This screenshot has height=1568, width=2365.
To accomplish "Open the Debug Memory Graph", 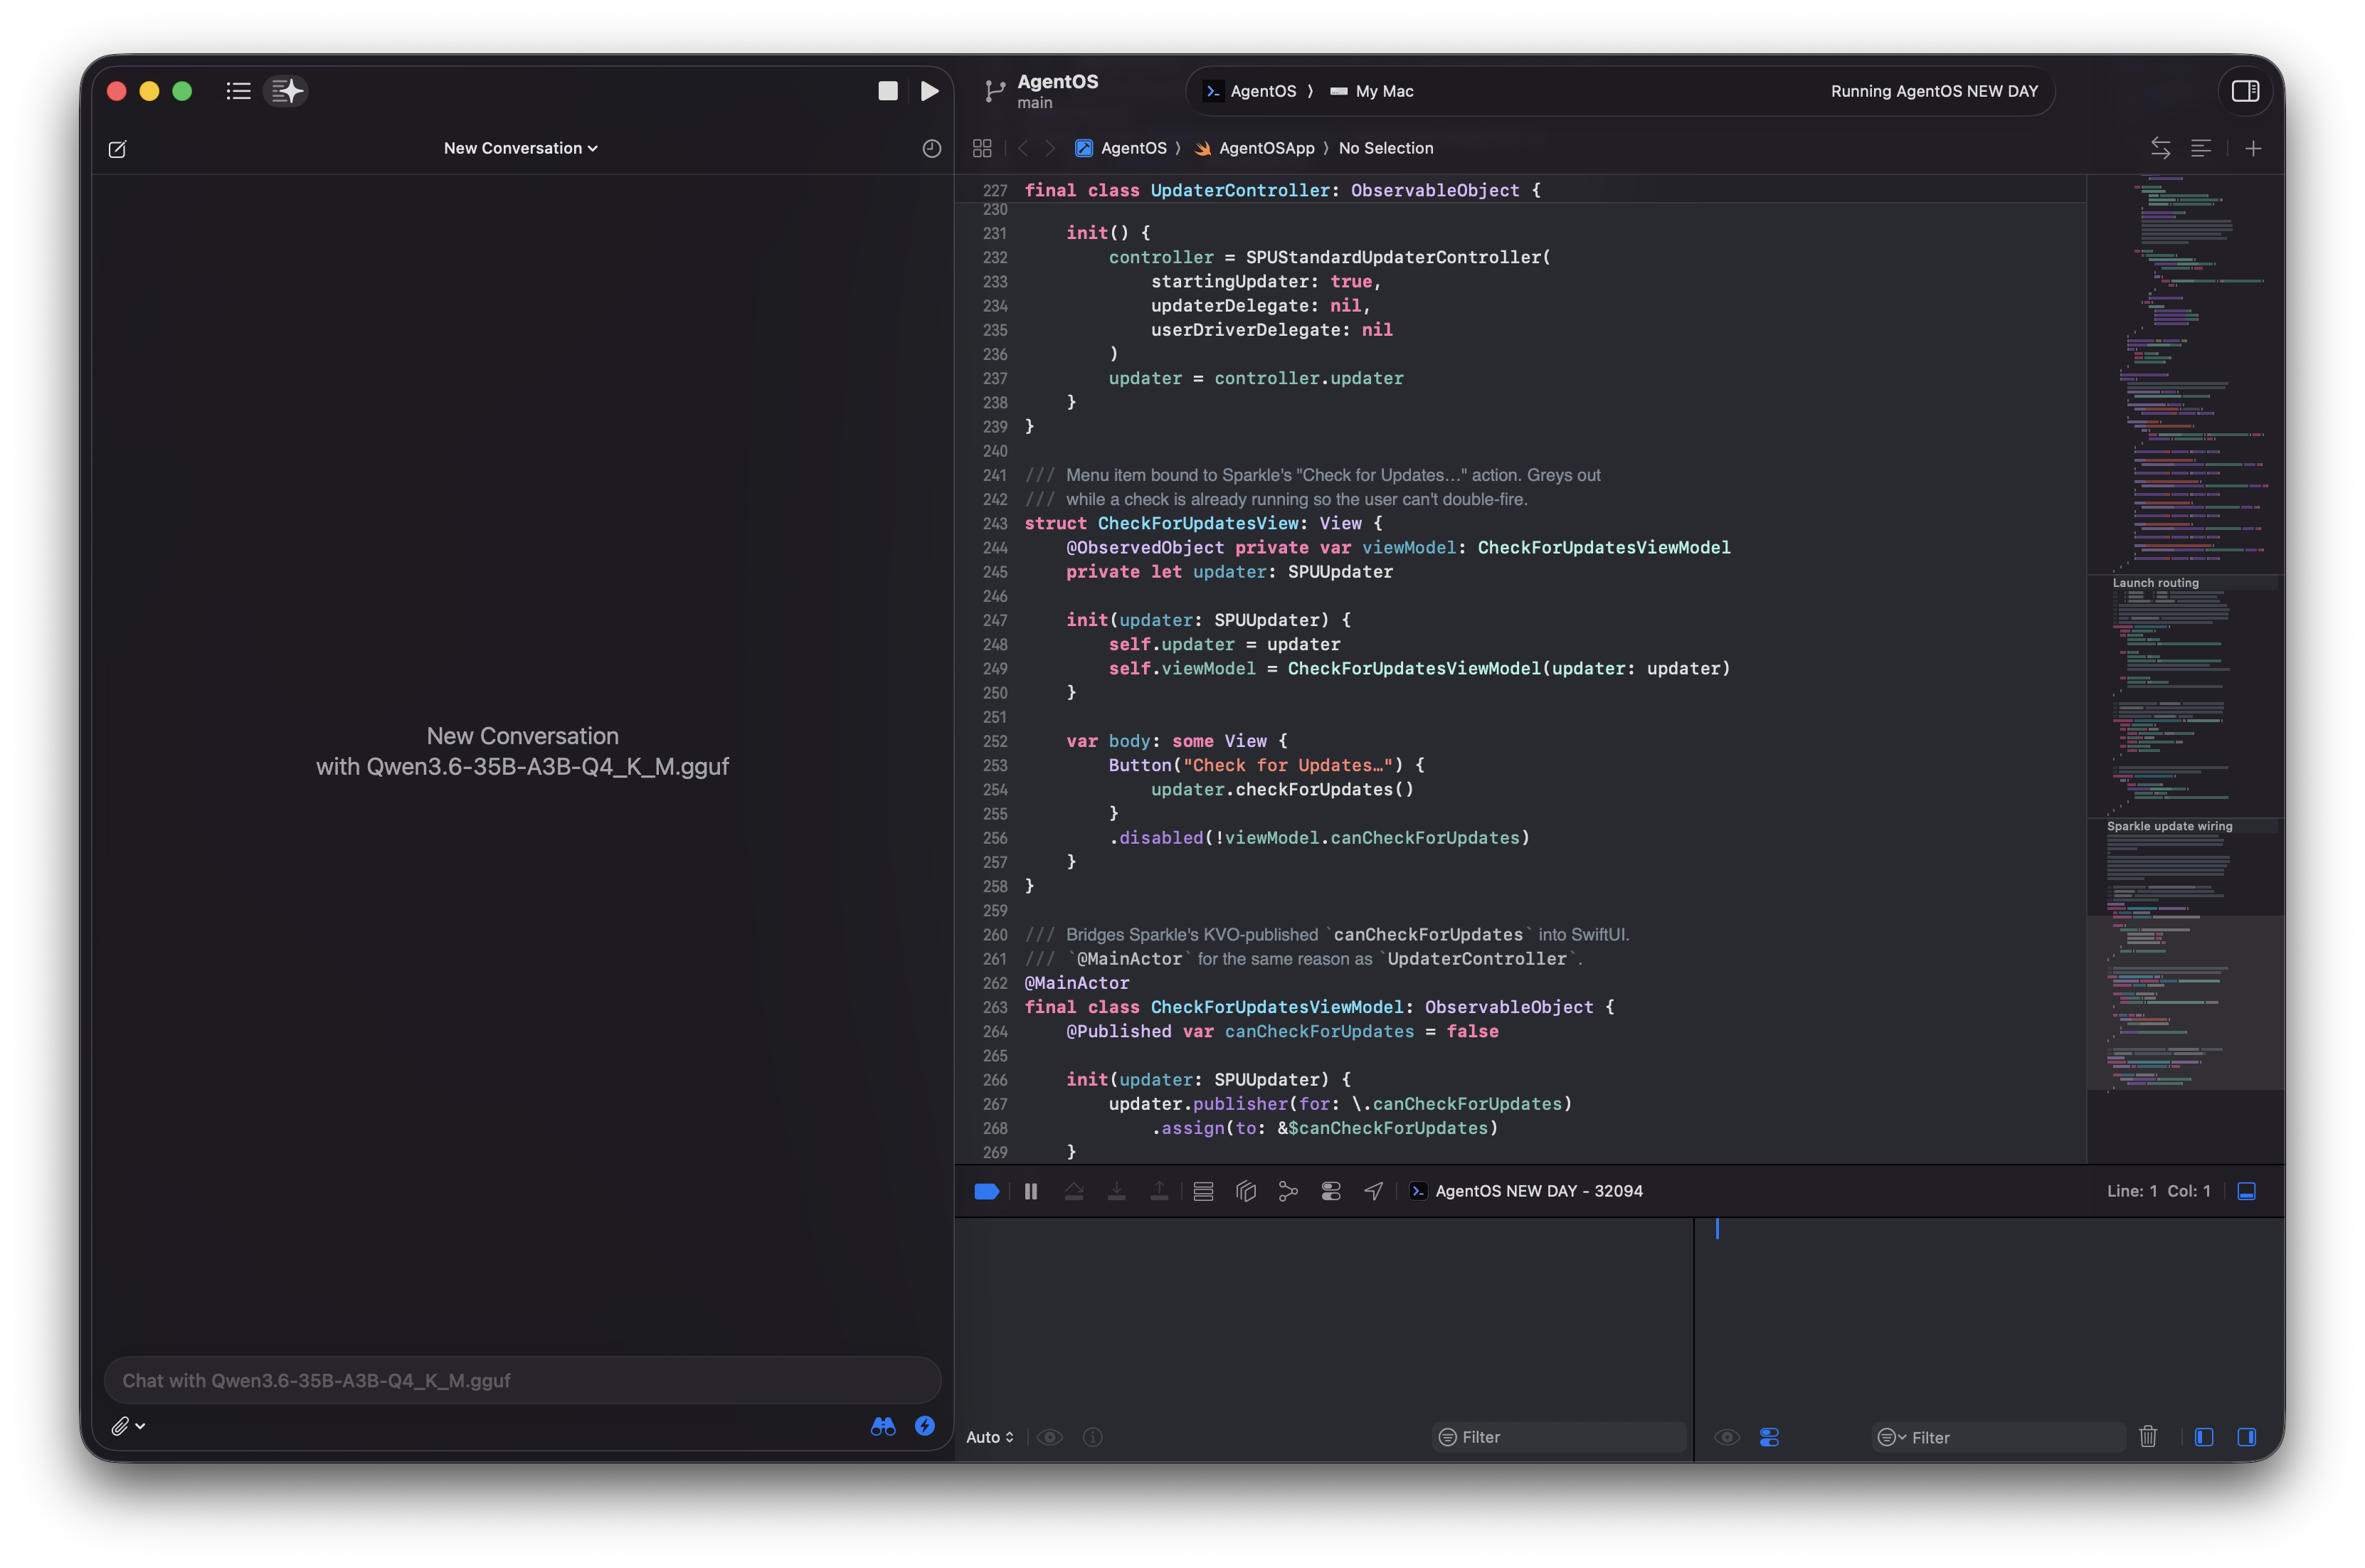I will tap(1288, 1191).
